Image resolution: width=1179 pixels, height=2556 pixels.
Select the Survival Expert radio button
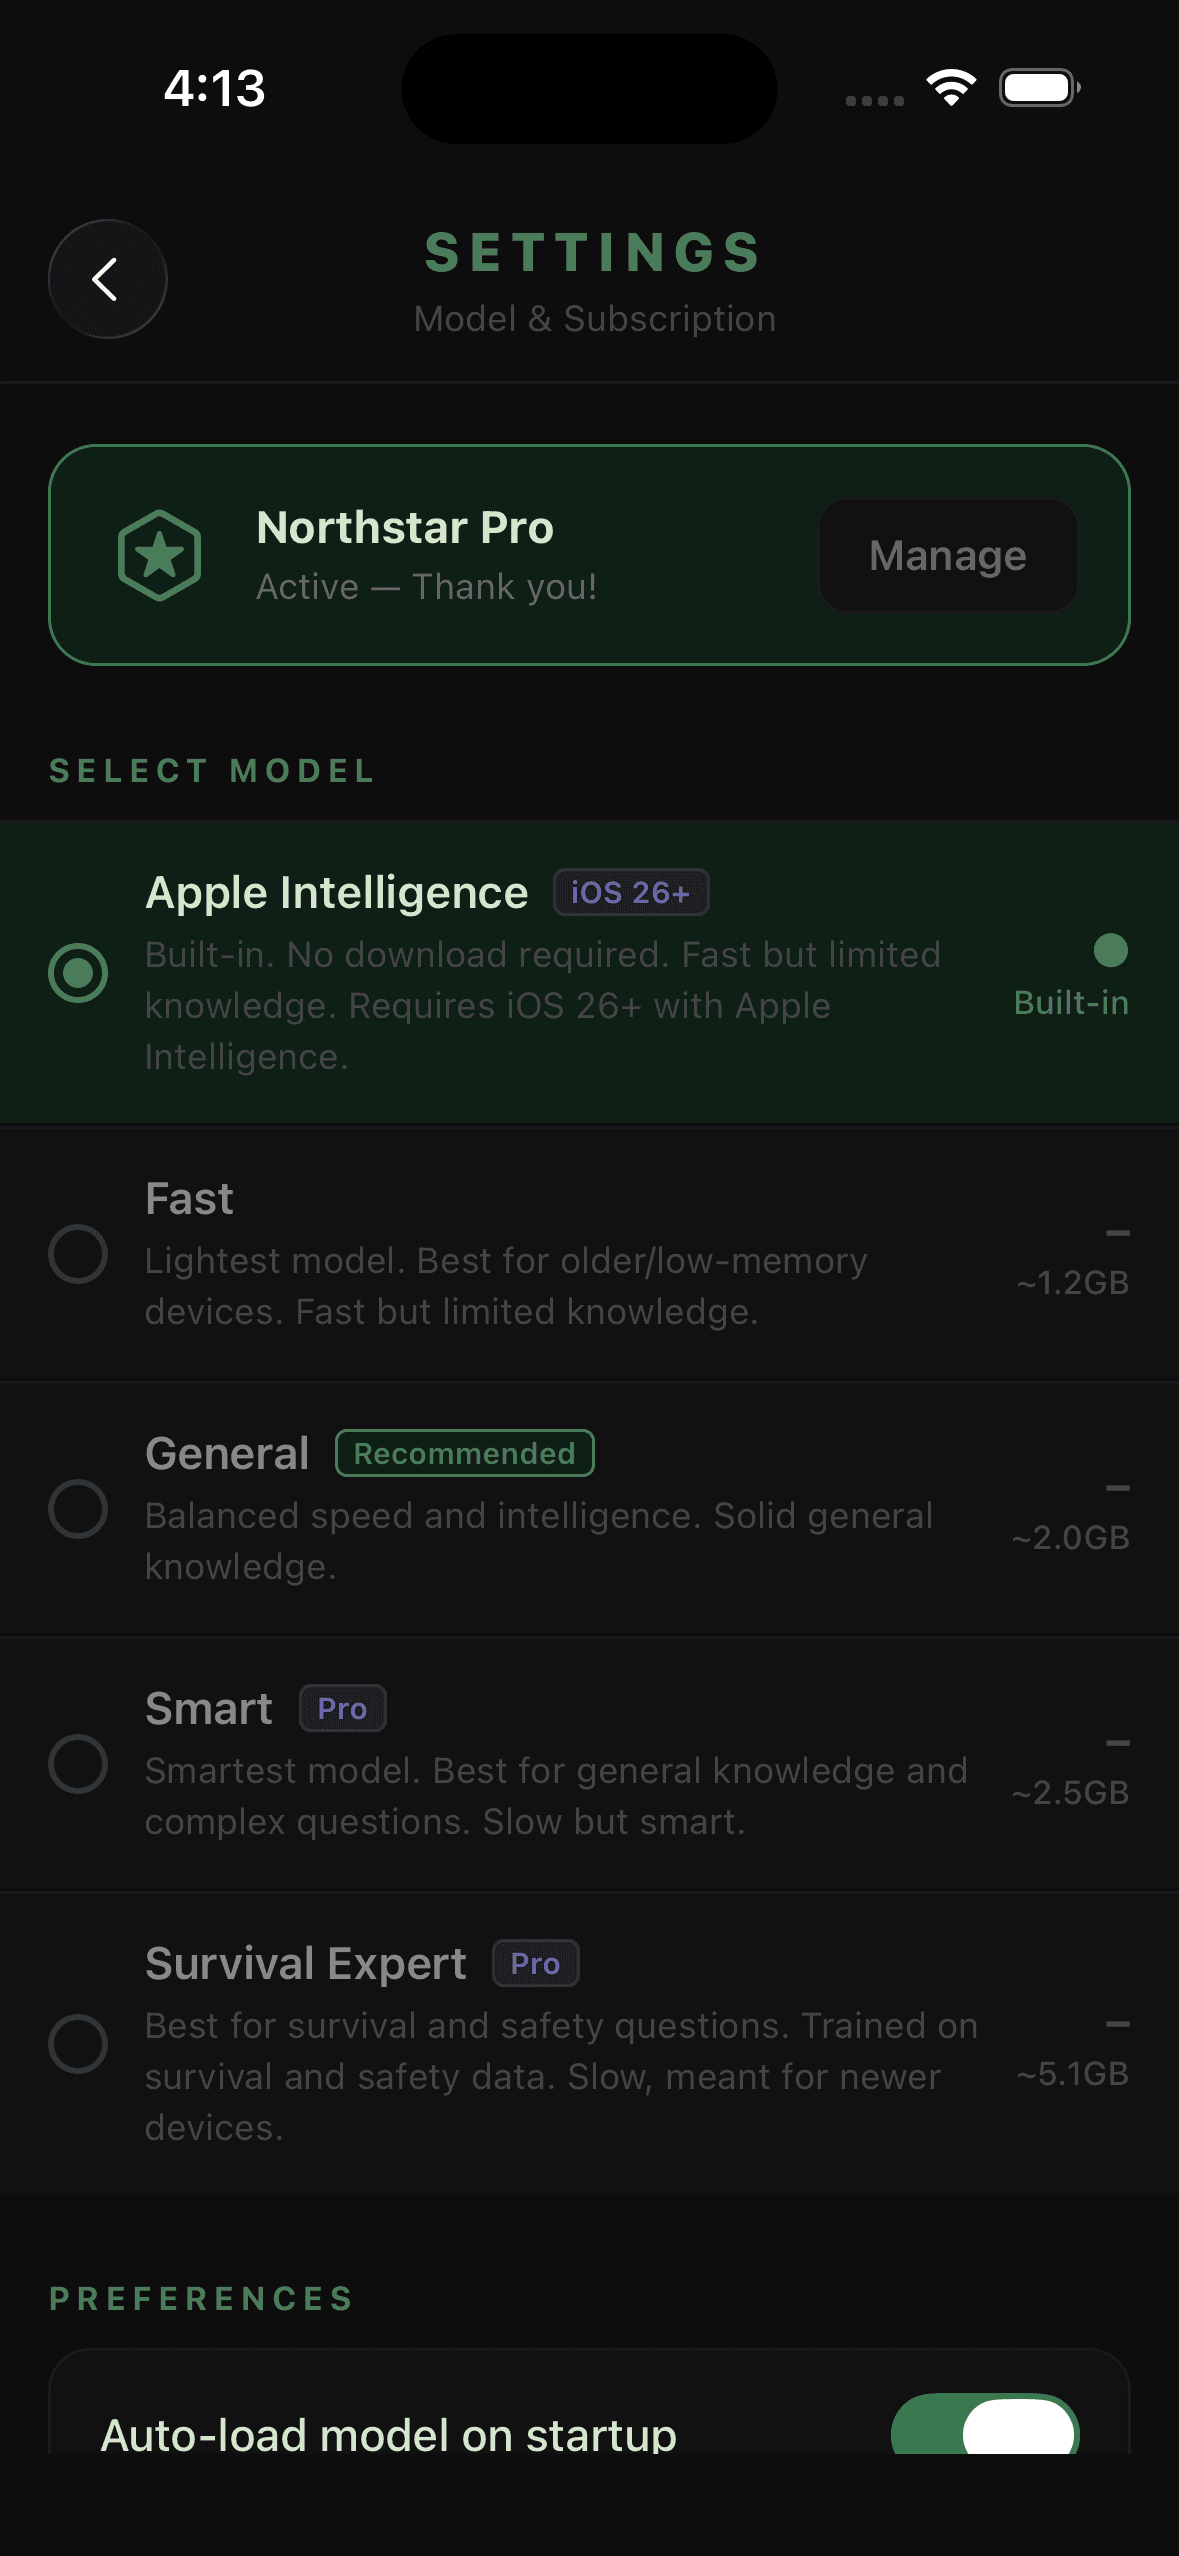tap(78, 2044)
